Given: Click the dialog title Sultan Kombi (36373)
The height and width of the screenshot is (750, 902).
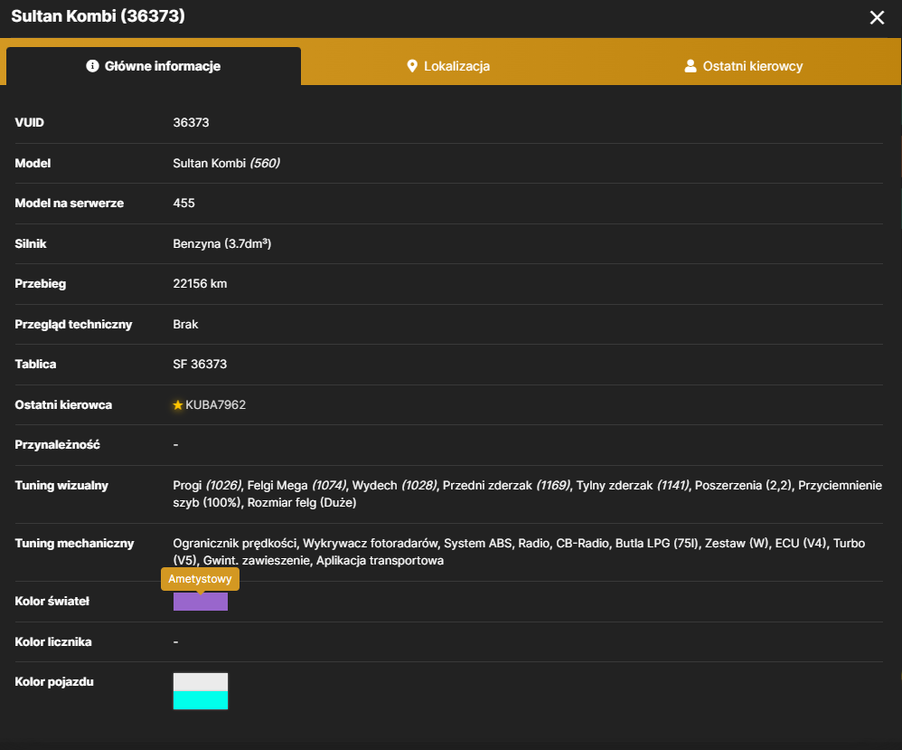Looking at the screenshot, I should (x=98, y=16).
